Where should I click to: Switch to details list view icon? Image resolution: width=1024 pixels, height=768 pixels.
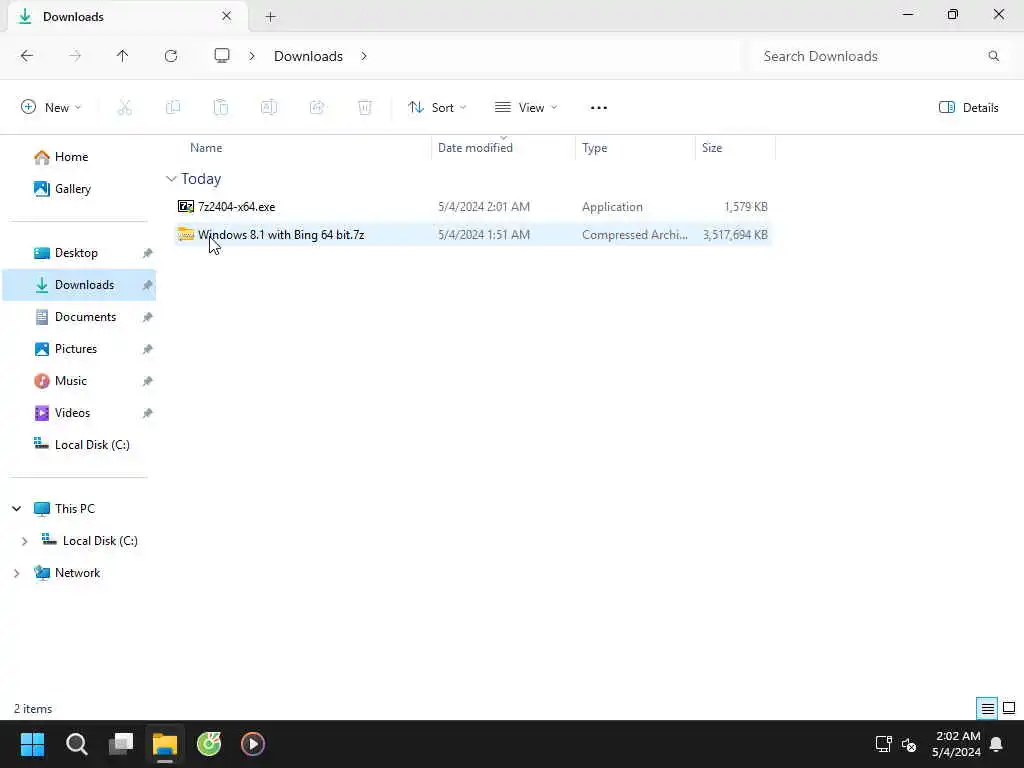(x=987, y=709)
